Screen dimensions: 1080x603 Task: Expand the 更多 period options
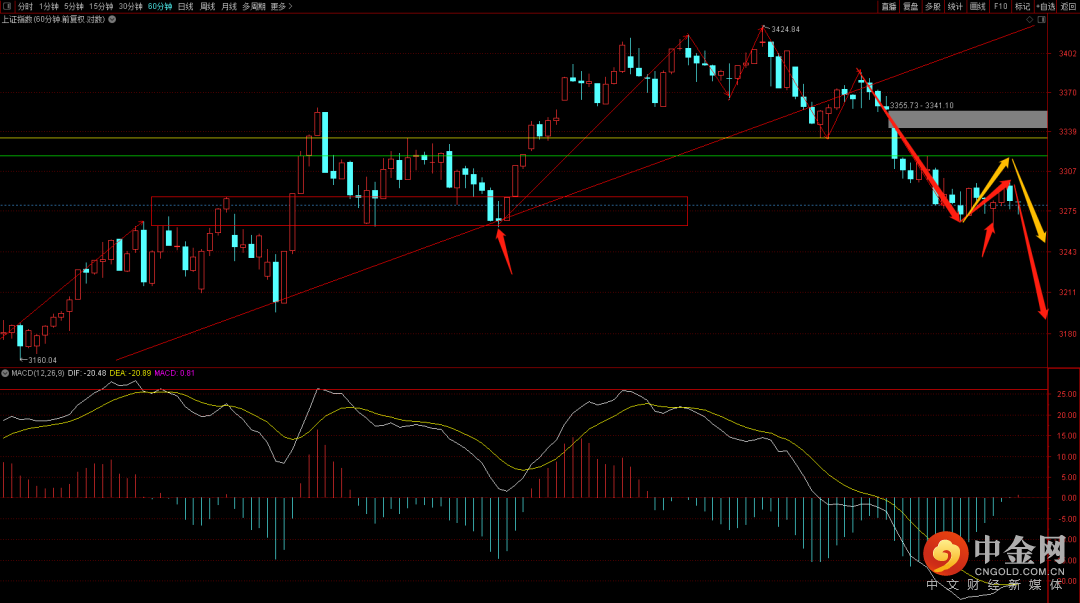point(281,6)
